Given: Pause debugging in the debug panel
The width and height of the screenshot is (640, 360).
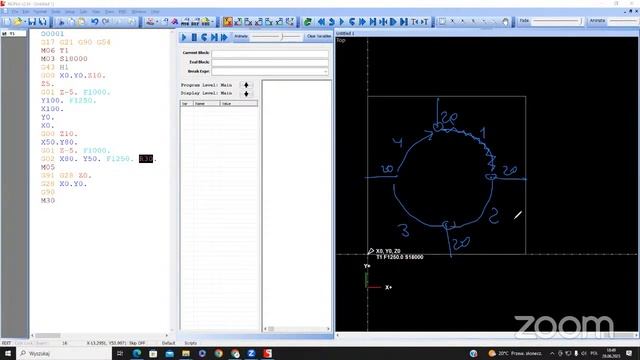Looking at the screenshot, I should coord(194,38).
